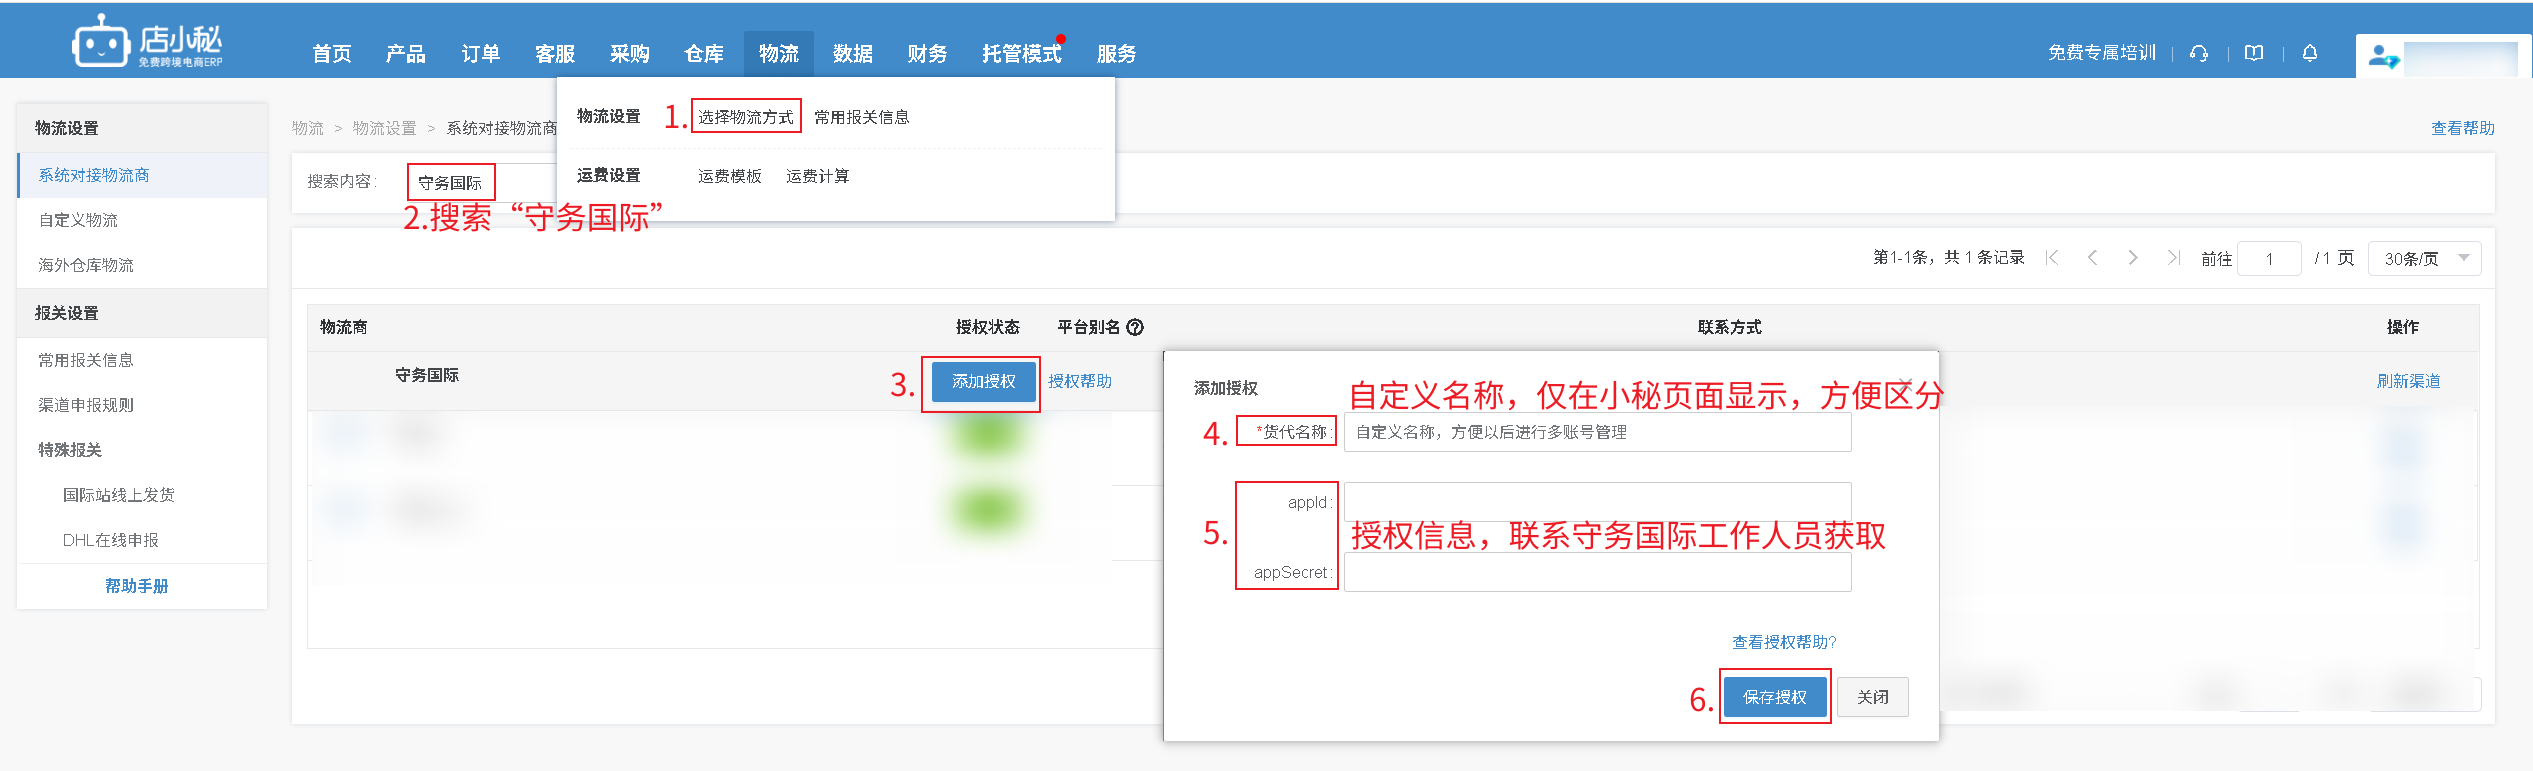2533x771 pixels.
Task: Open the help manual book icon
Action: point(2254,54)
